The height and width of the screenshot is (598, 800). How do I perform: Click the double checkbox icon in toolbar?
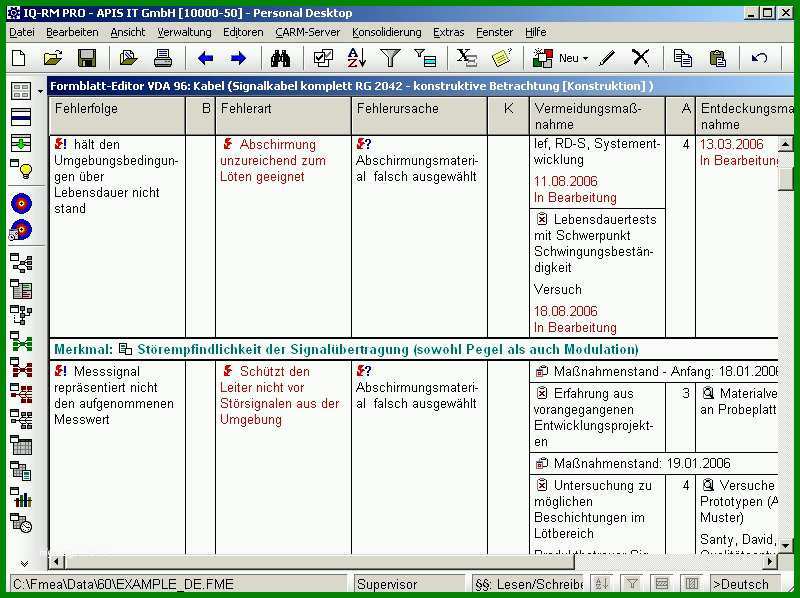click(x=323, y=58)
